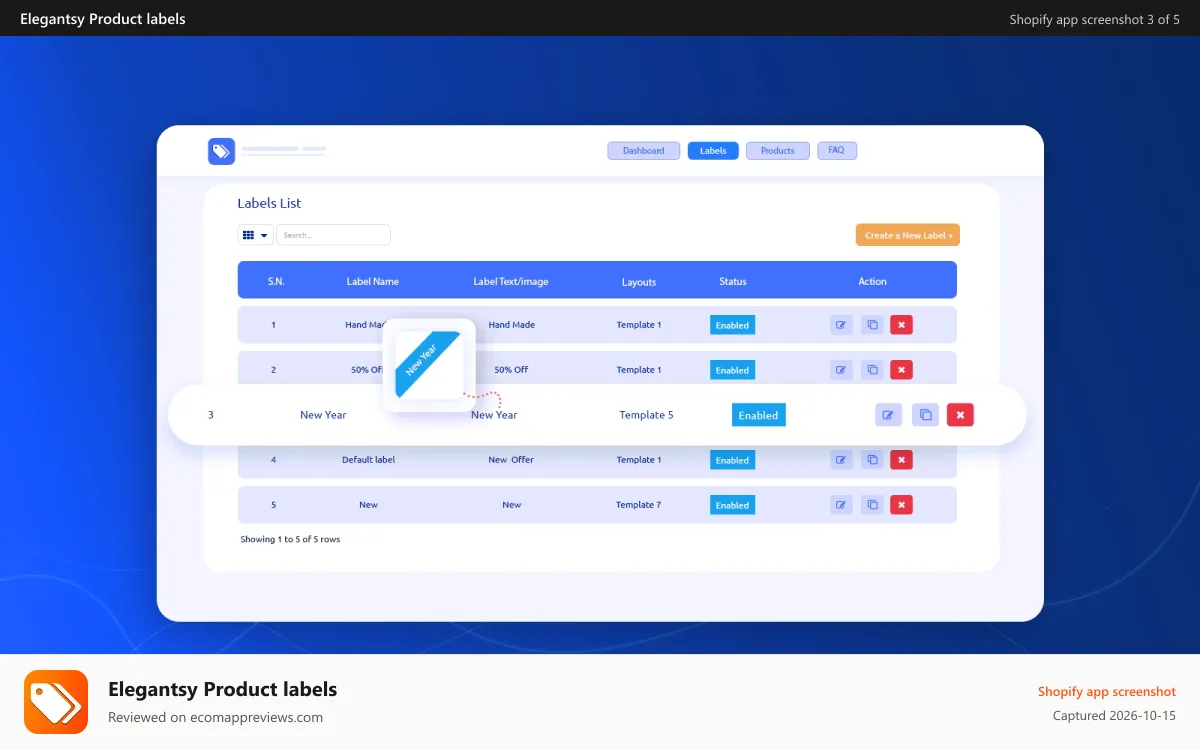1200x750 pixels.
Task: Edit the row 5 New label
Action: click(841, 505)
